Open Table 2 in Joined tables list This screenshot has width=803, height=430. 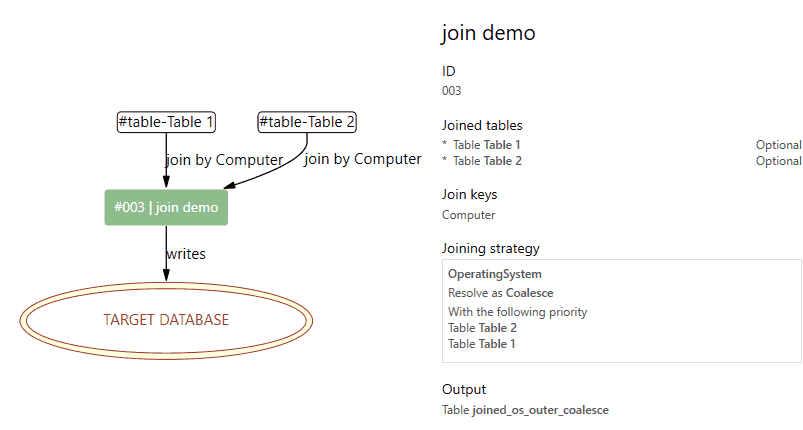click(x=502, y=161)
